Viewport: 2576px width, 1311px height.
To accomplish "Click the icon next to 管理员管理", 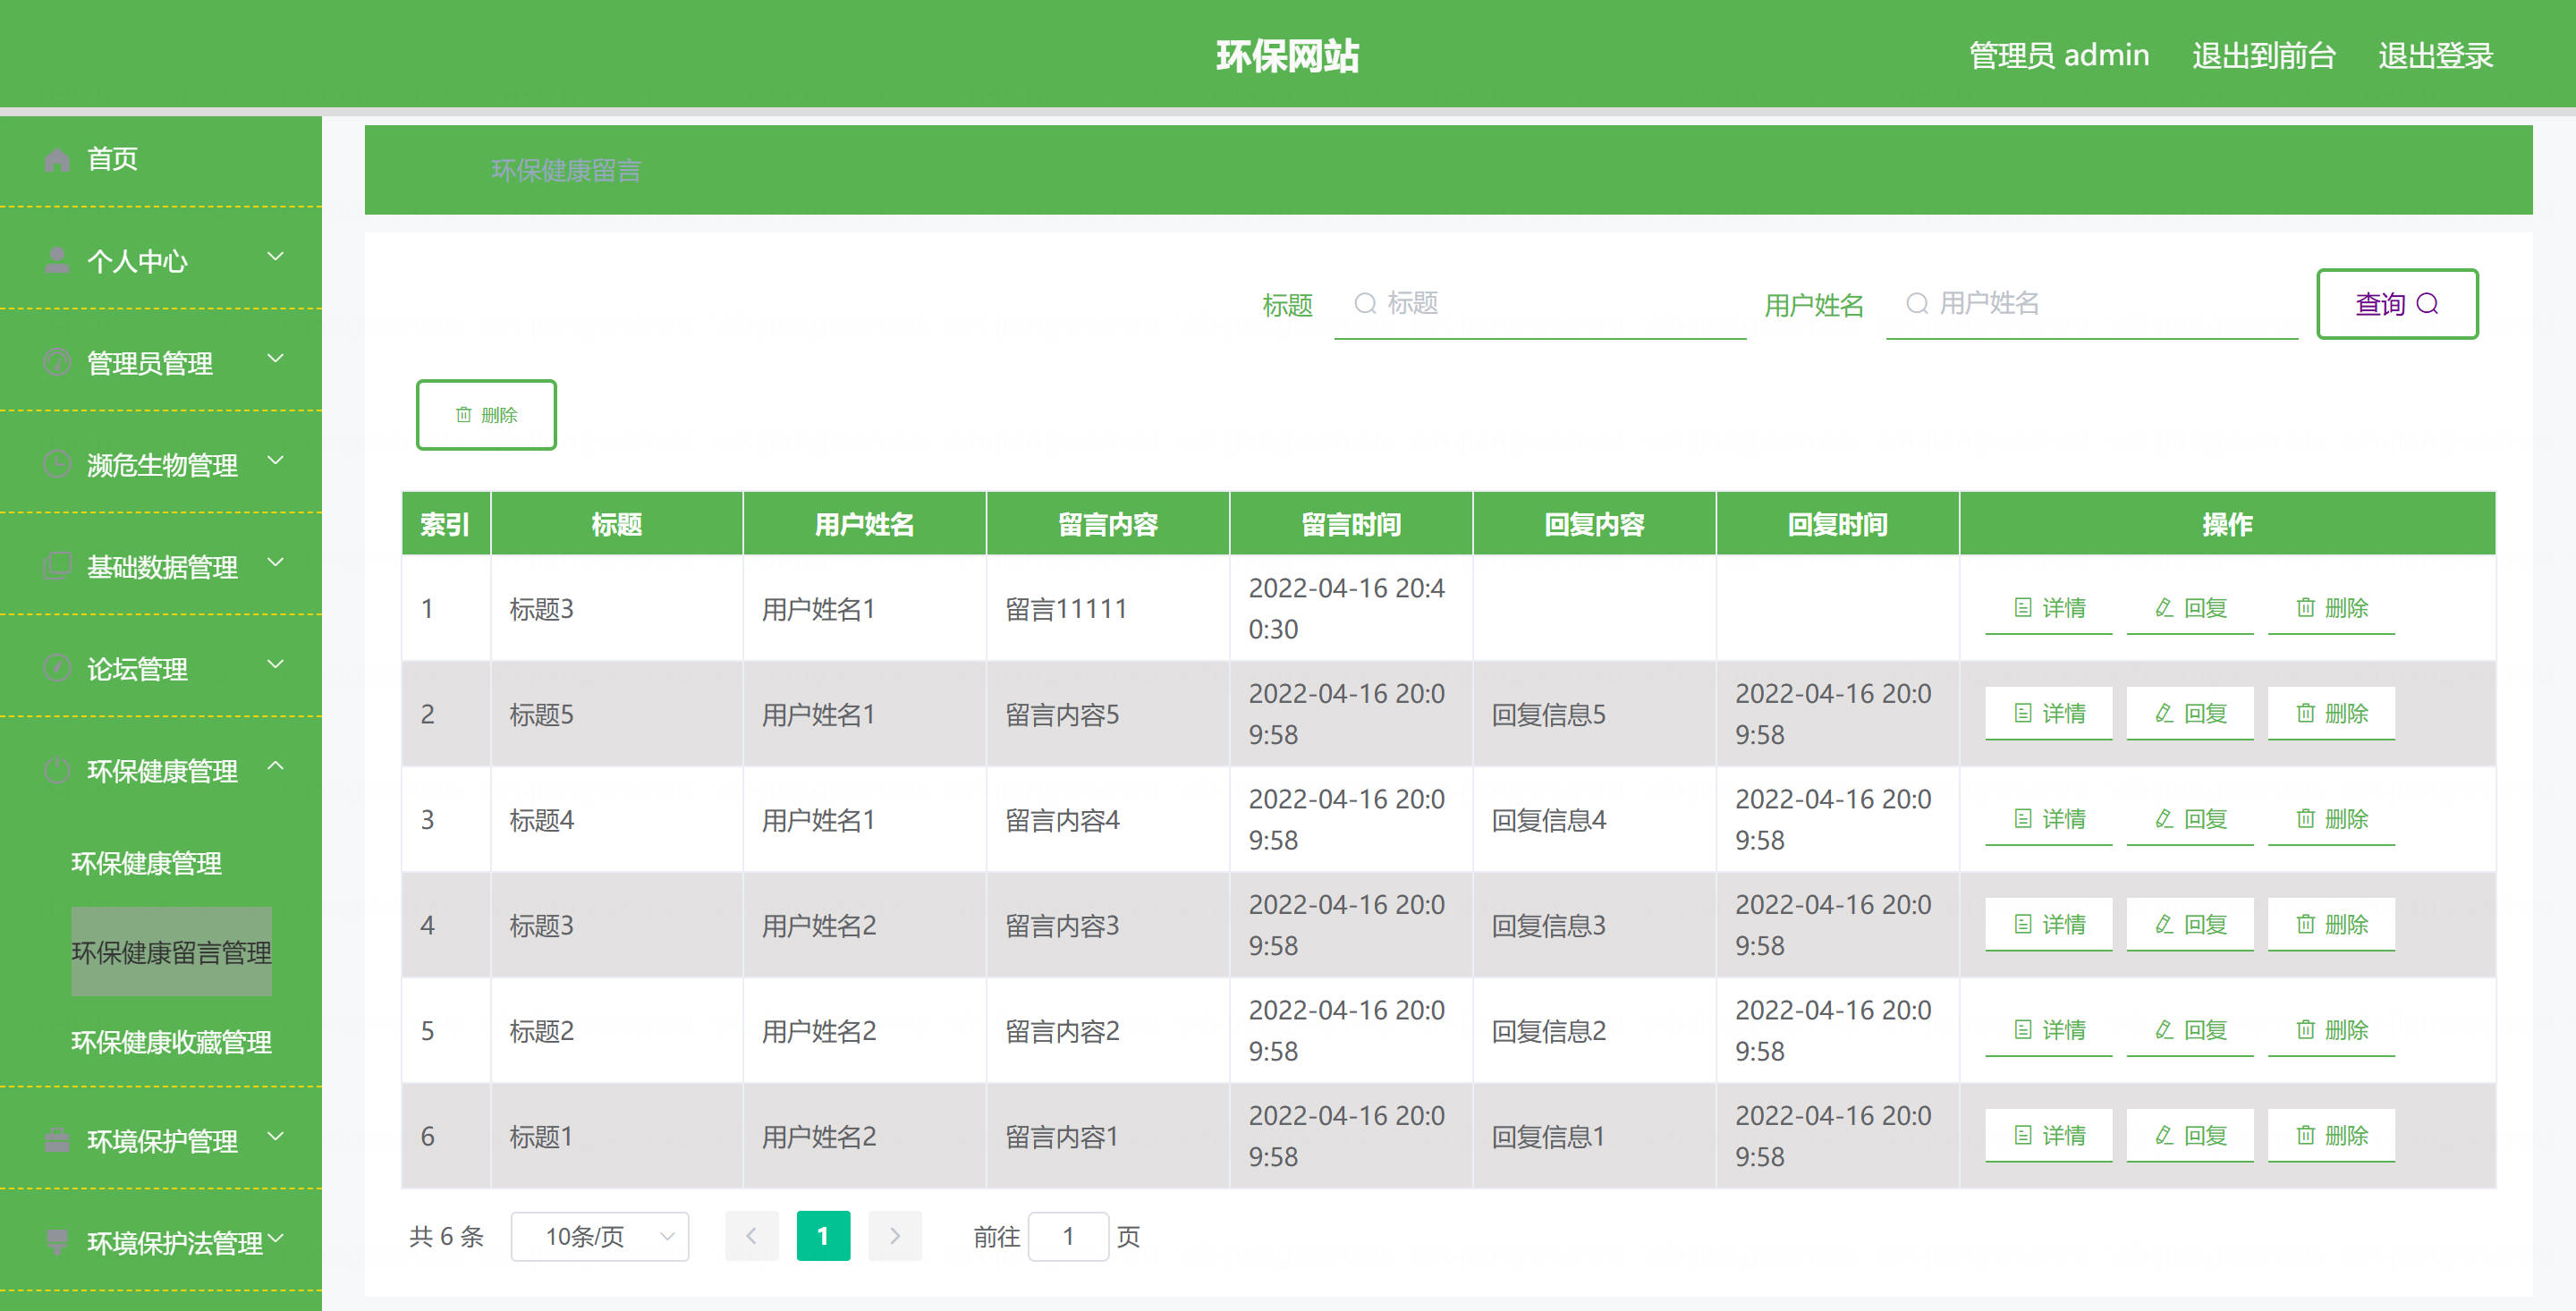I will [57, 363].
